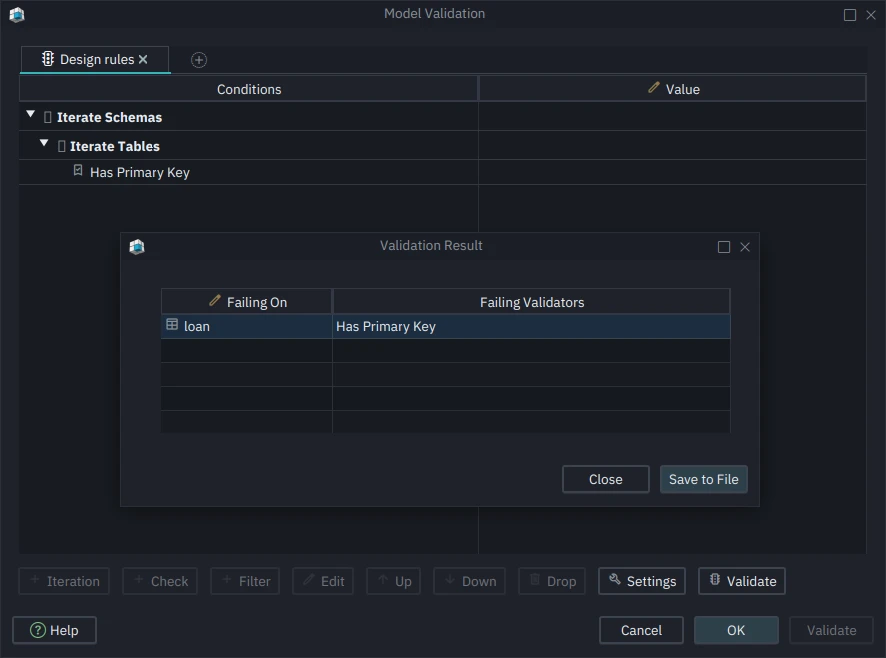Click the Filter button
886x658 pixels.
[245, 581]
